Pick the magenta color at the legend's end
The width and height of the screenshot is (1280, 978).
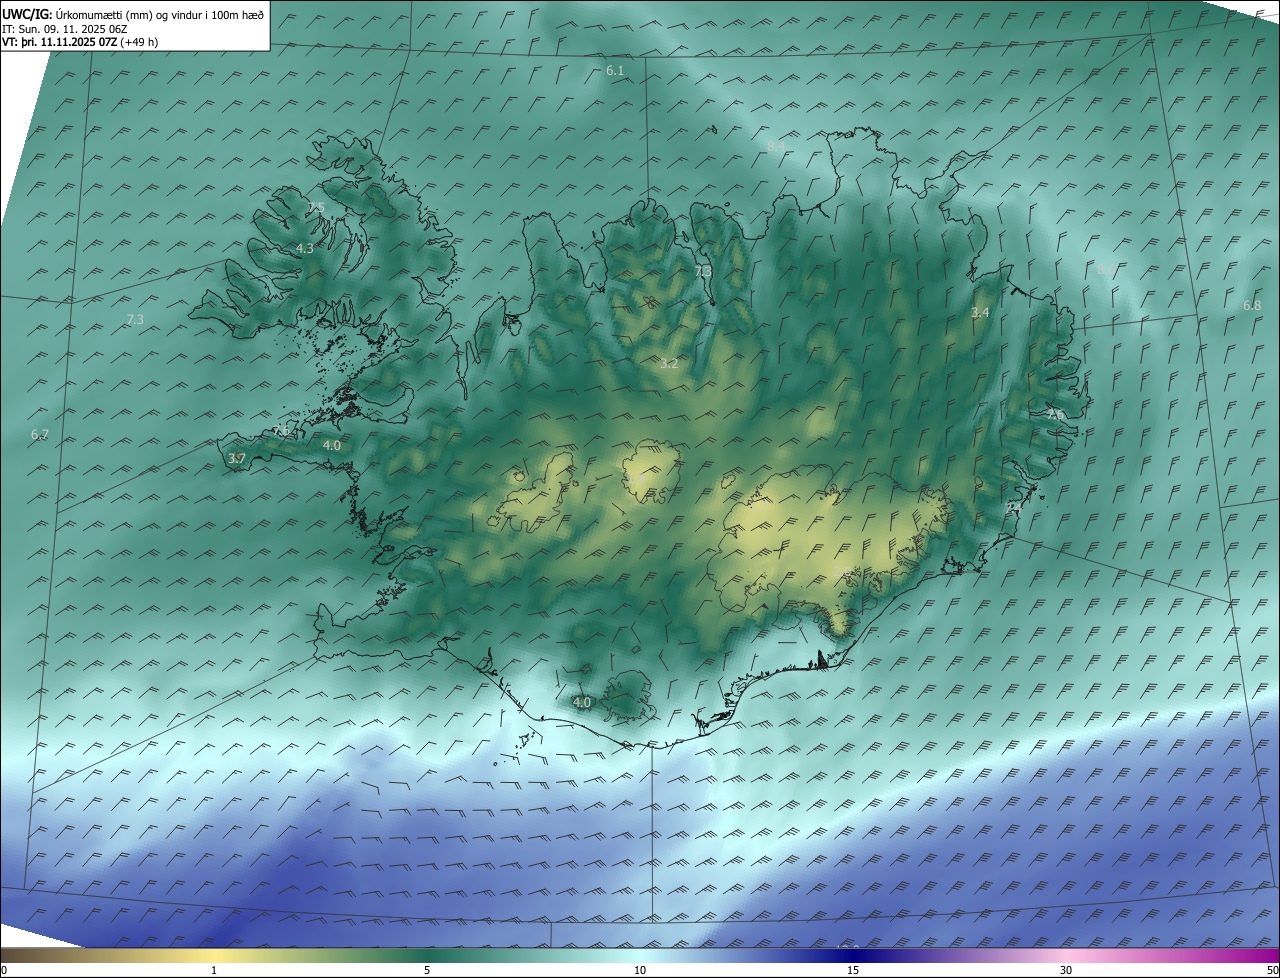pyautogui.click(x=1270, y=955)
